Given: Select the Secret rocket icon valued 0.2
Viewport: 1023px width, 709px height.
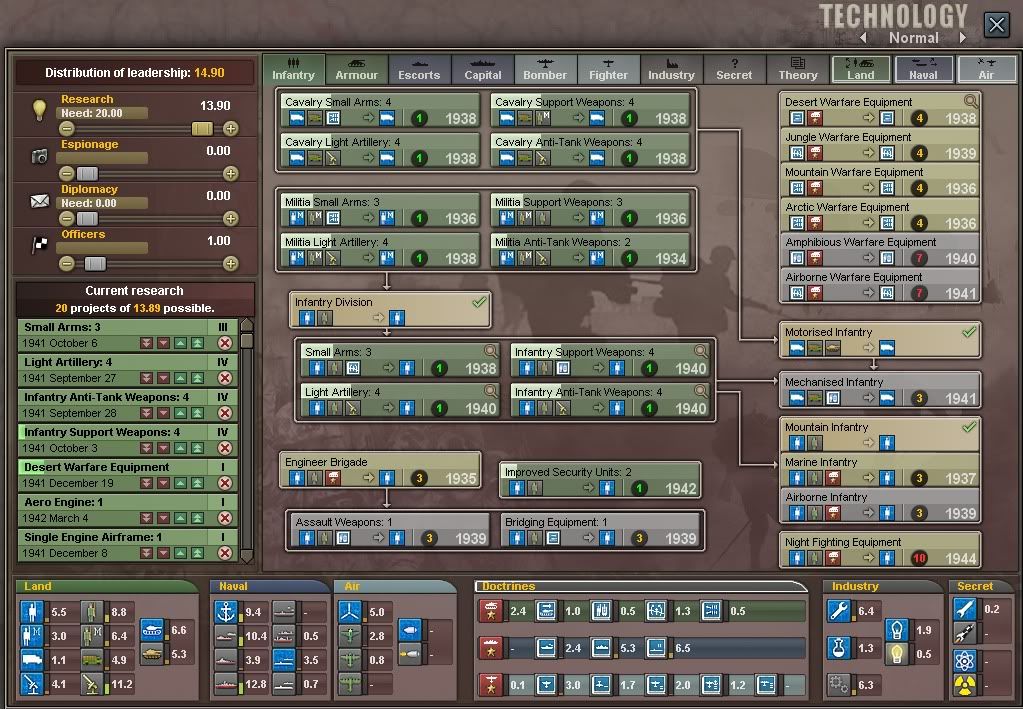Looking at the screenshot, I should 964,609.
